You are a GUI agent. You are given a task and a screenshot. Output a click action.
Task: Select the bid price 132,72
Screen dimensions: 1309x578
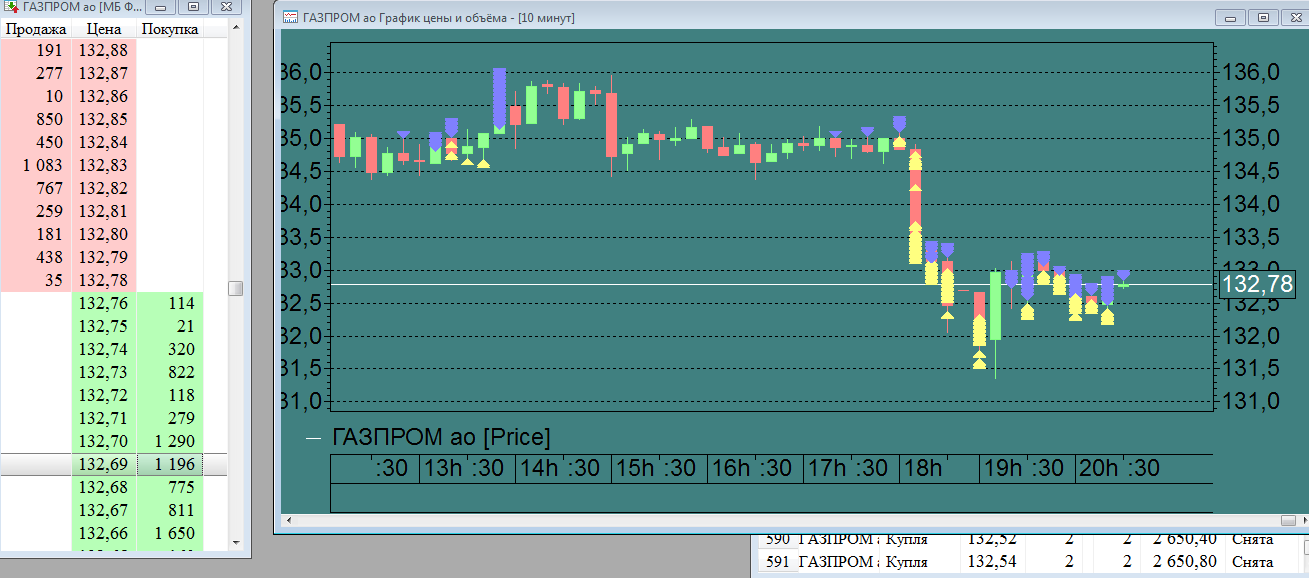pyautogui.click(x=103, y=395)
